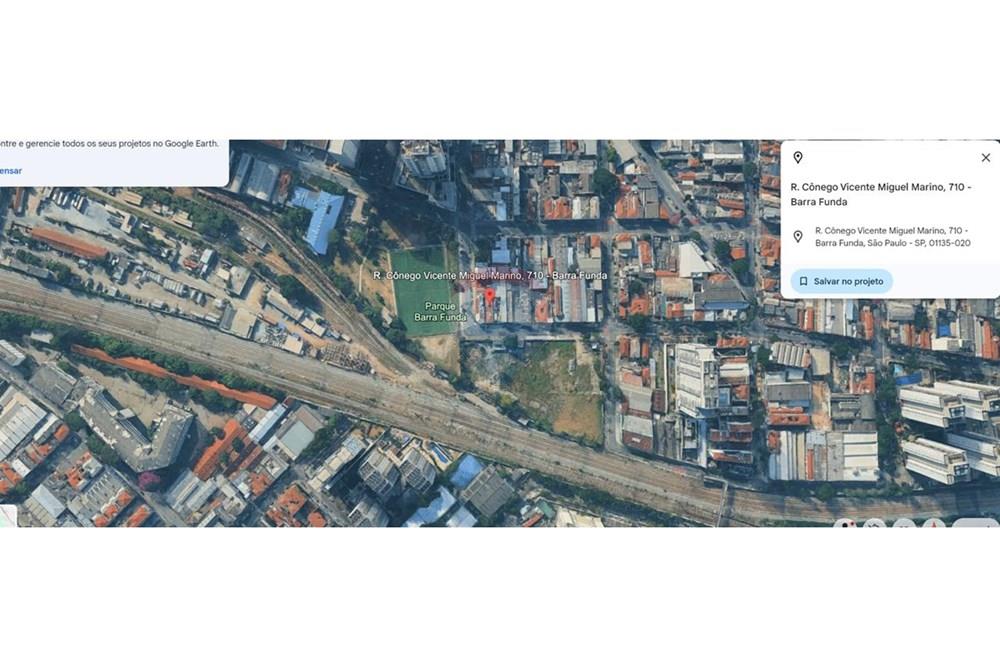Viewport: 1000px width, 667px height.
Task: Click the full address ending in 01135-020
Action: (893, 237)
